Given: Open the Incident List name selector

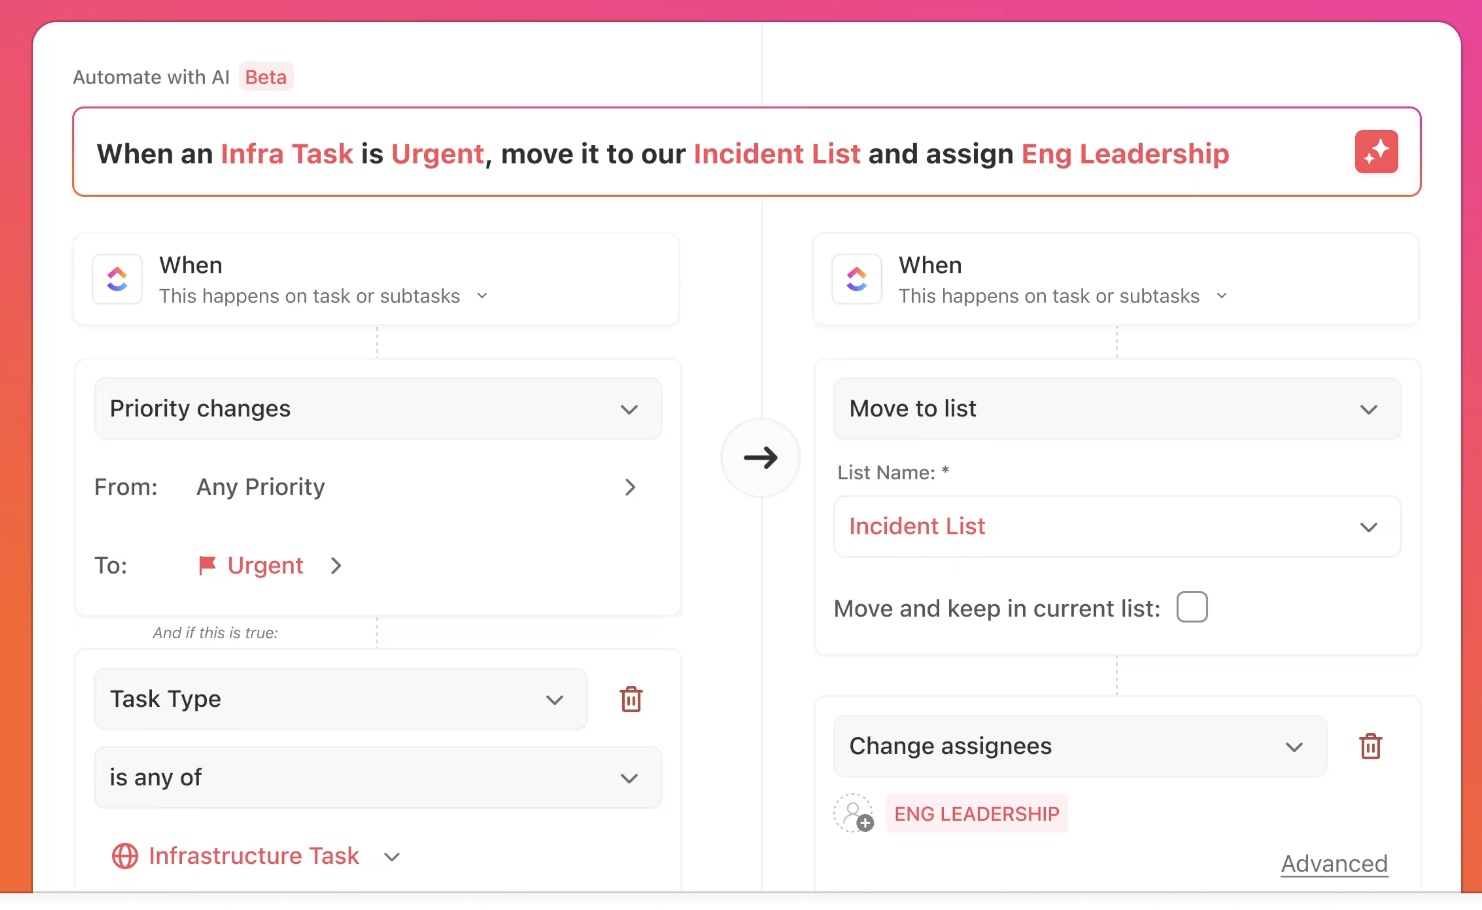Looking at the screenshot, I should (1117, 526).
